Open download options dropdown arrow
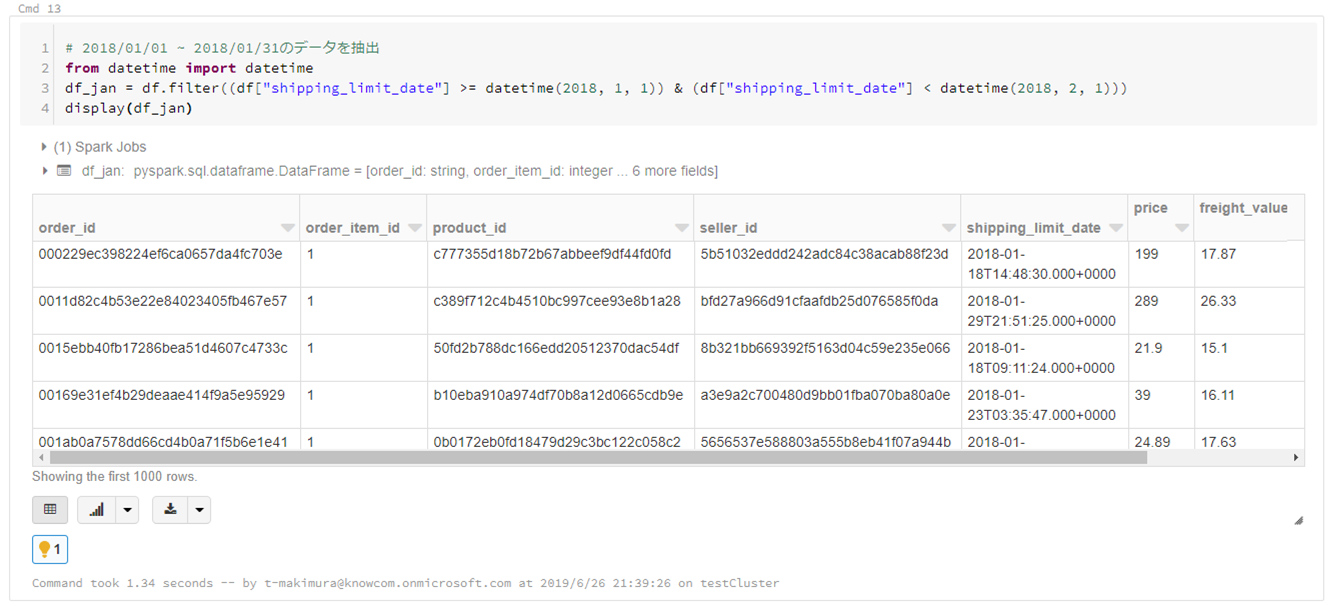The image size is (1330, 605). (200, 510)
